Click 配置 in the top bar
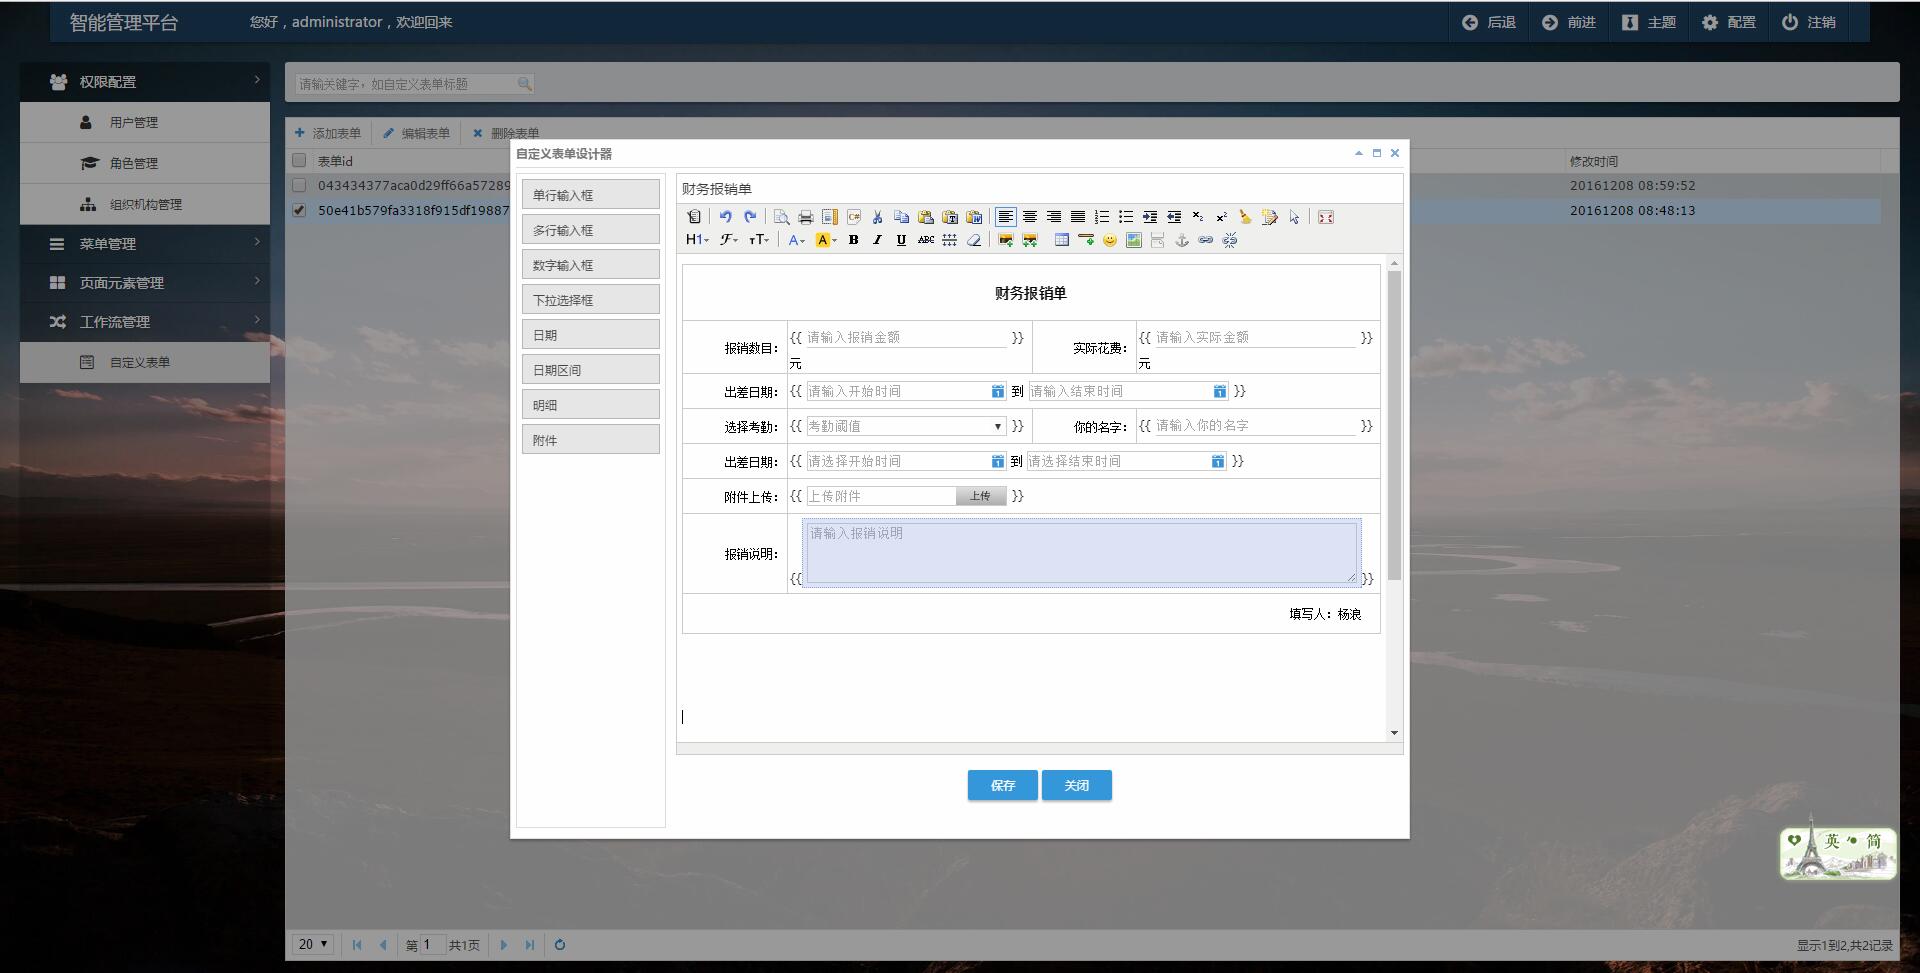 pos(1729,22)
